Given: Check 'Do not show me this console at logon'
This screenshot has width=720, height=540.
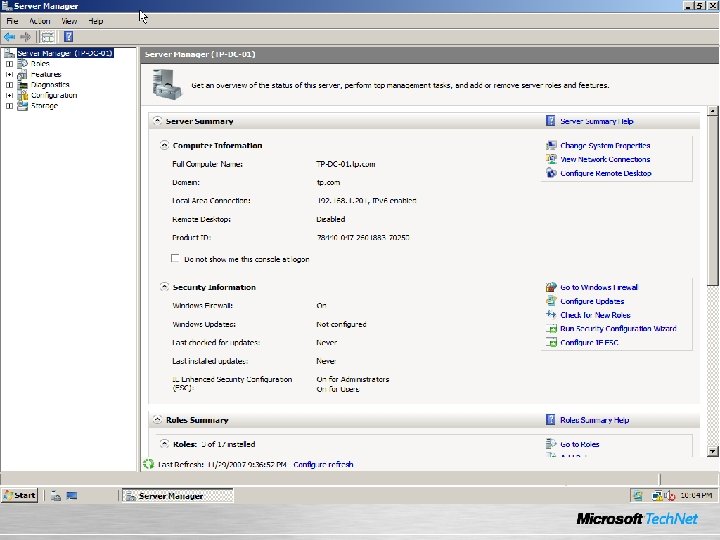Looking at the screenshot, I should (175, 259).
